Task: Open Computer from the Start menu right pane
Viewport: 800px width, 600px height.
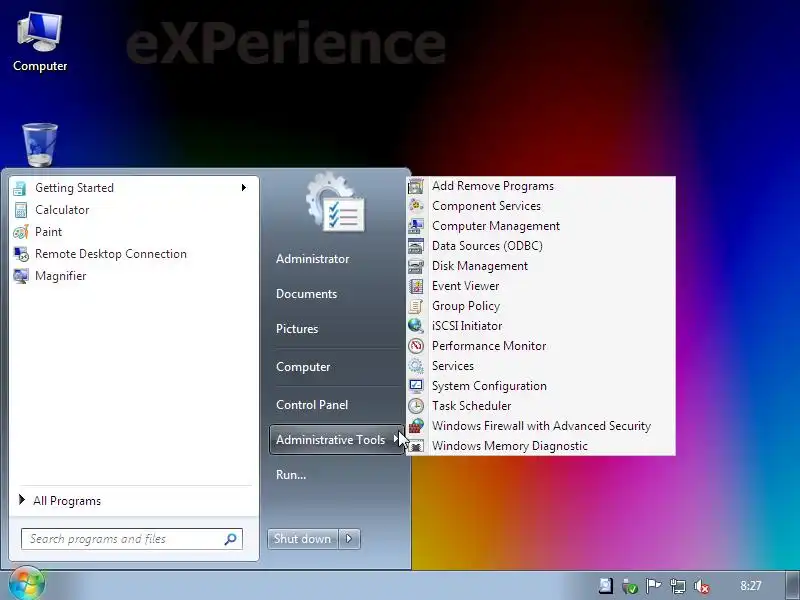Action: click(303, 367)
